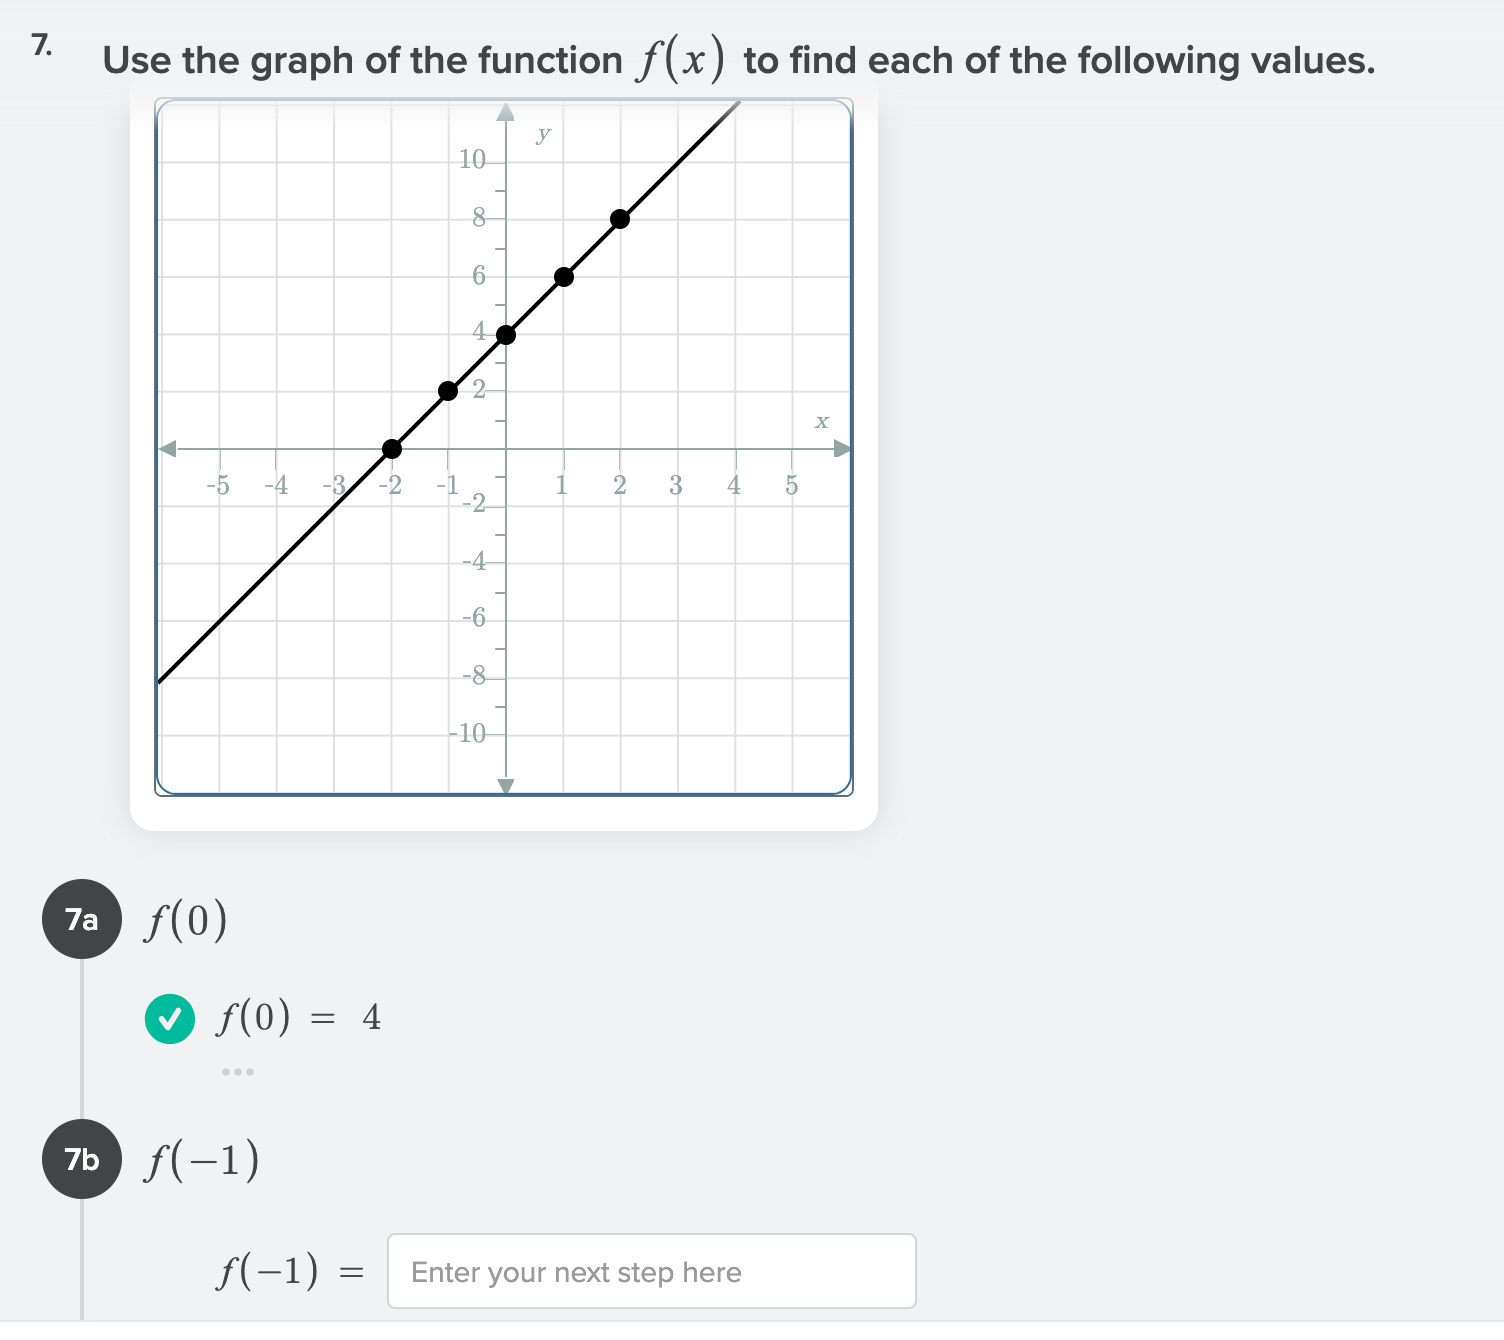Screen dimensions: 1504x1340
Task: Expand the ellipsis under f(0) = 4
Action: [236, 1070]
